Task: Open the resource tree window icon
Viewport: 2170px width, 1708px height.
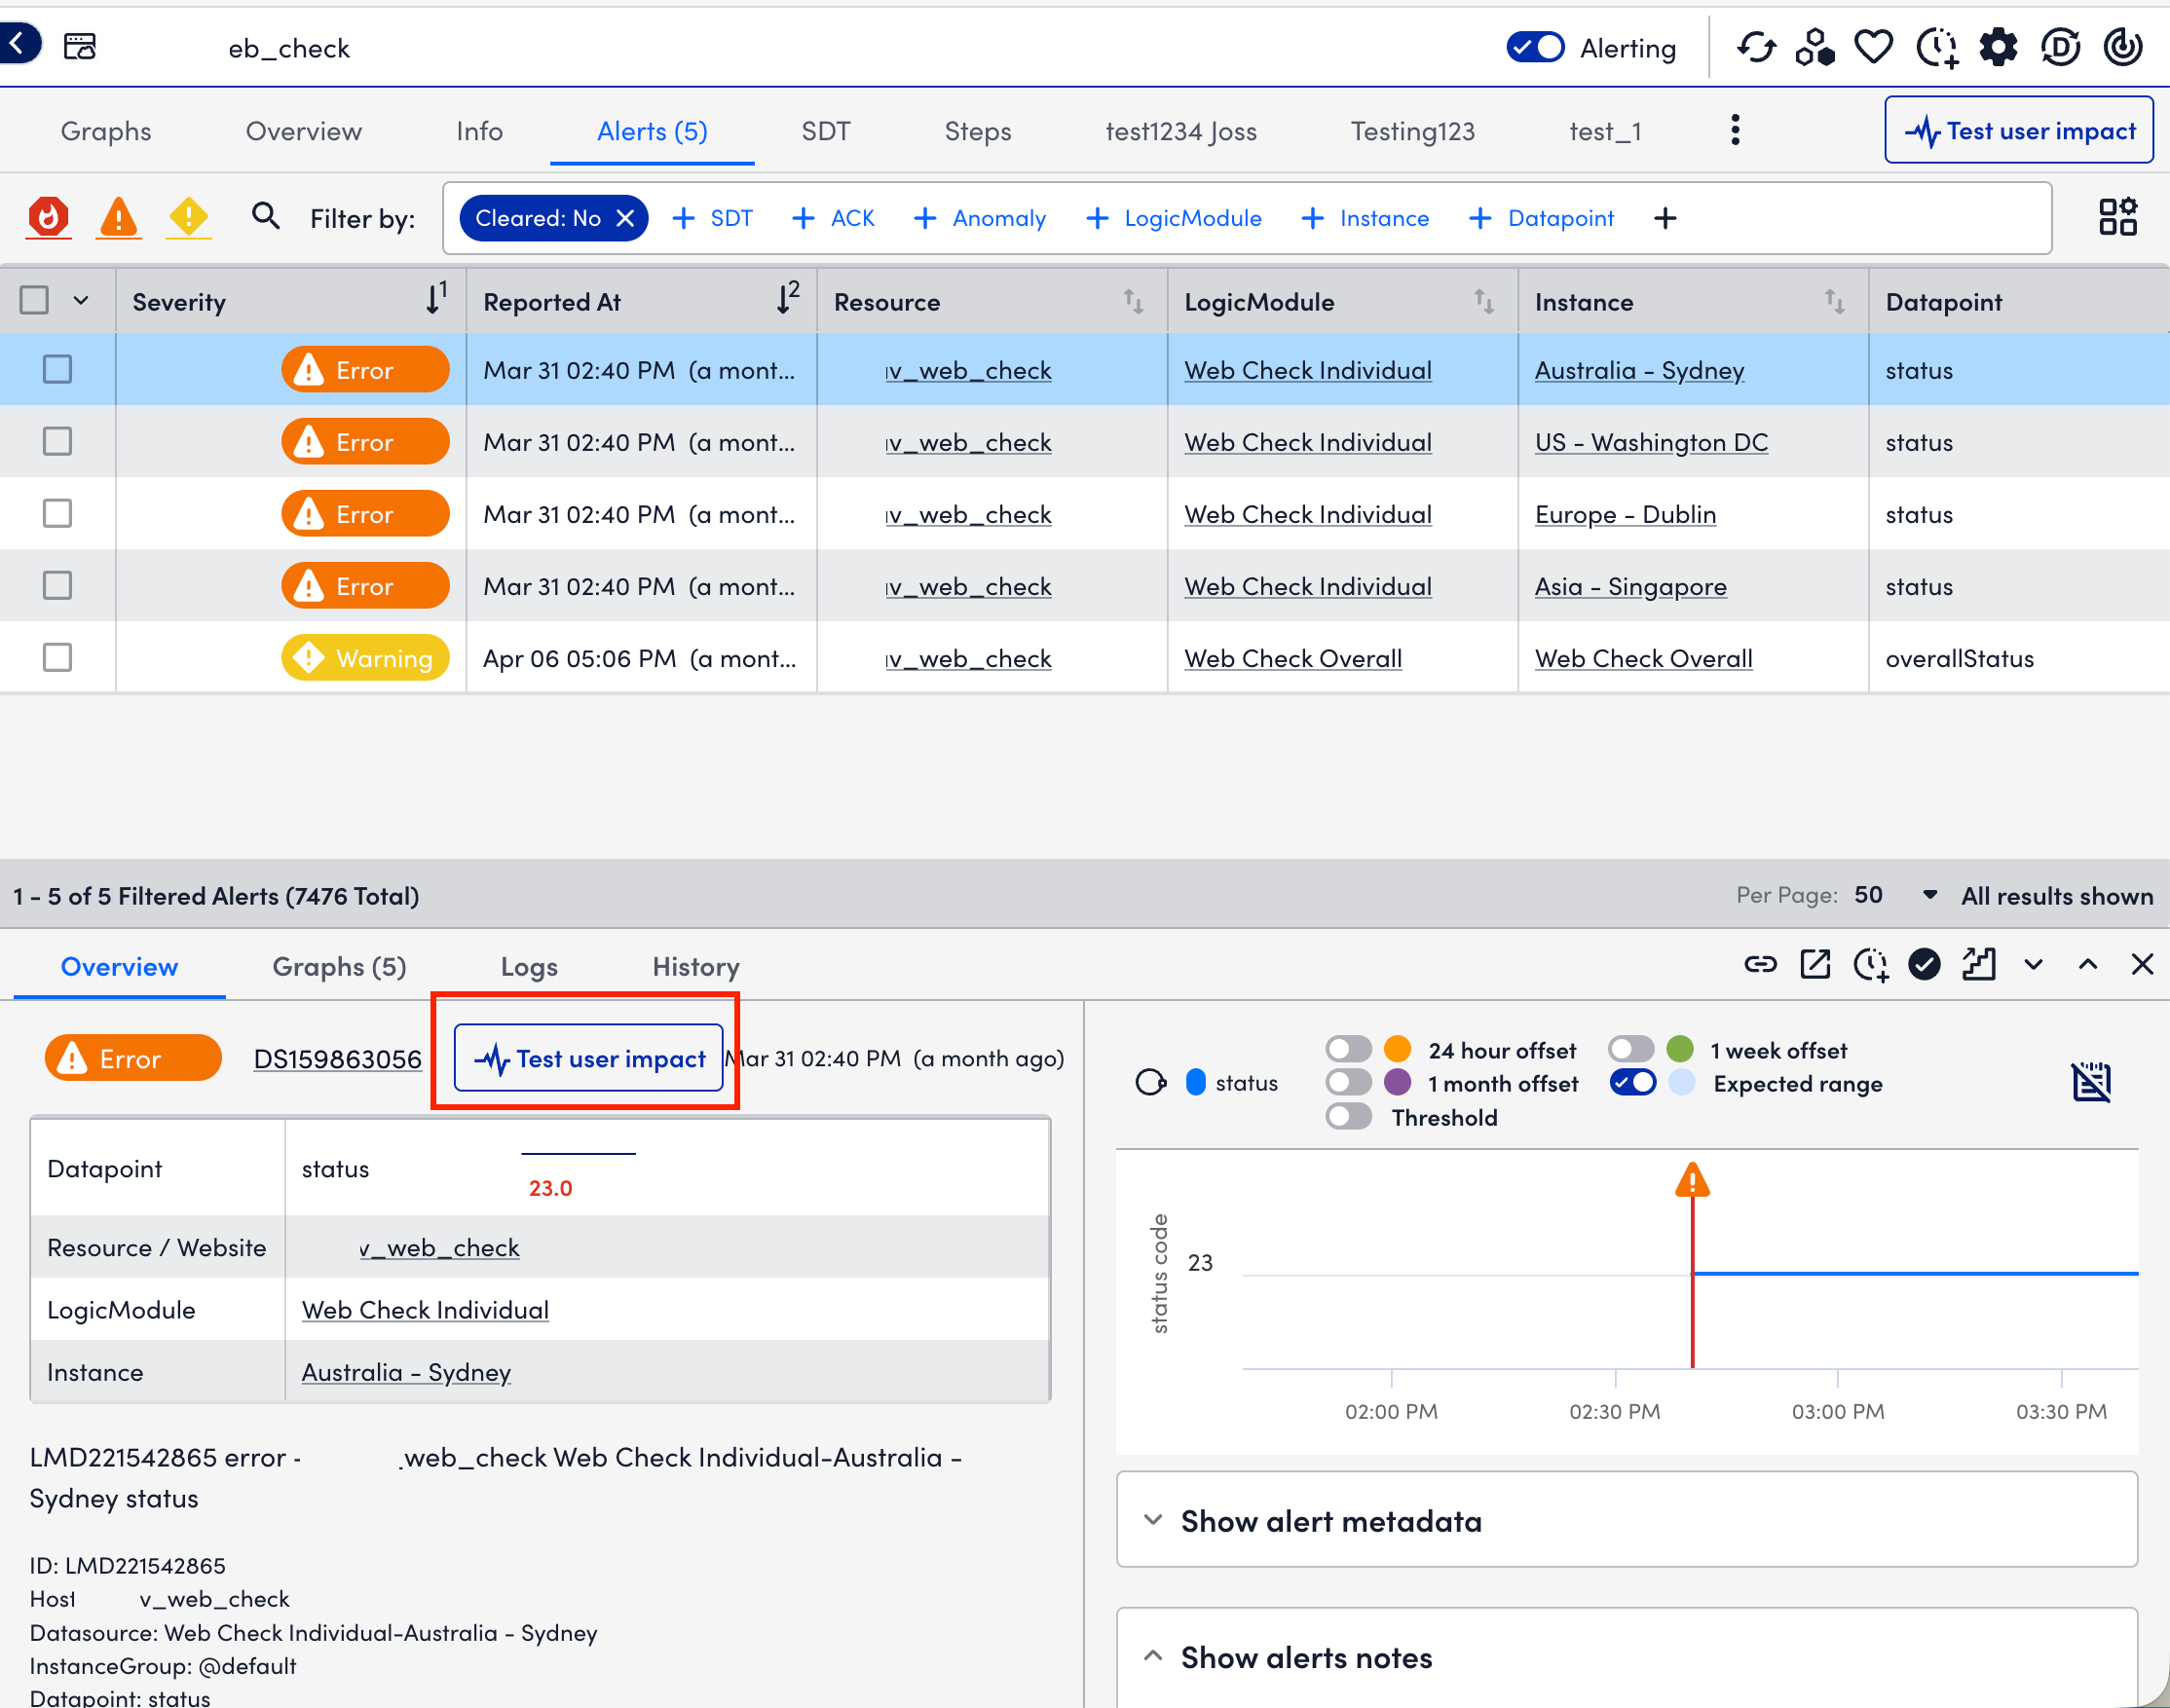Action: tap(80, 46)
